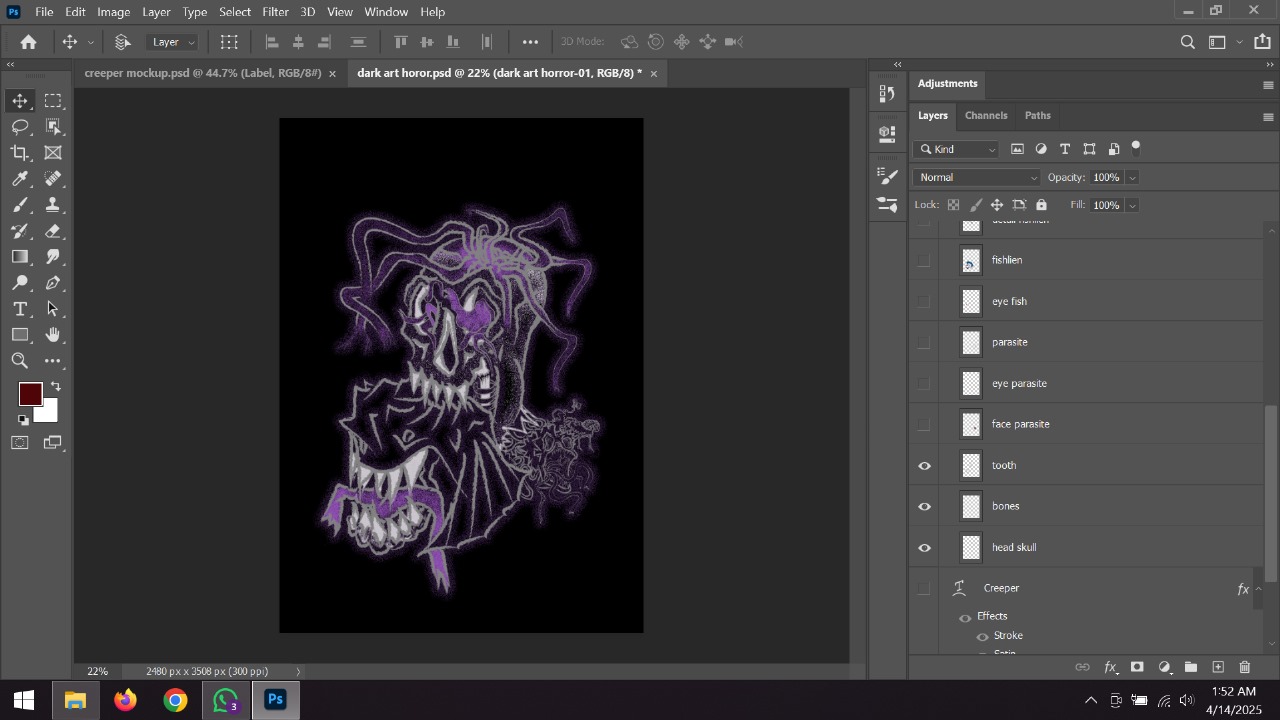Select the Spot Healing Brush tool
1280x720 pixels.
point(53,179)
